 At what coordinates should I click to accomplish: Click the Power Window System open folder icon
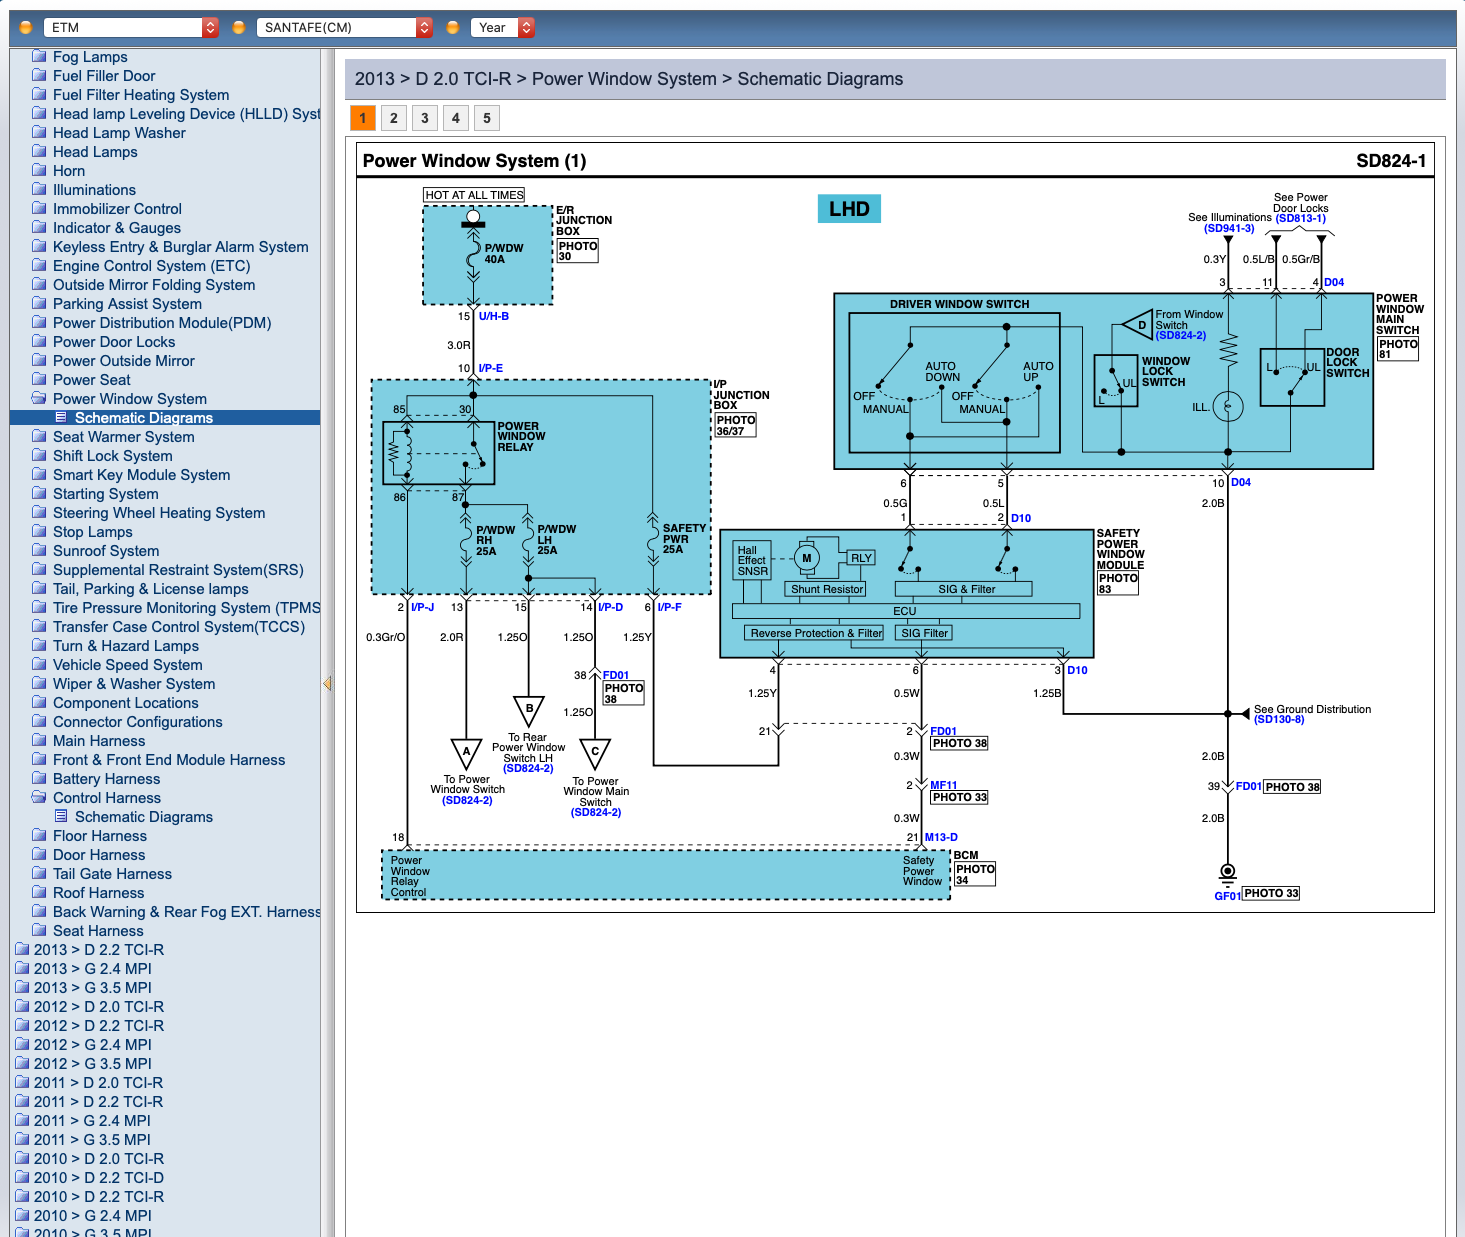click(x=39, y=399)
